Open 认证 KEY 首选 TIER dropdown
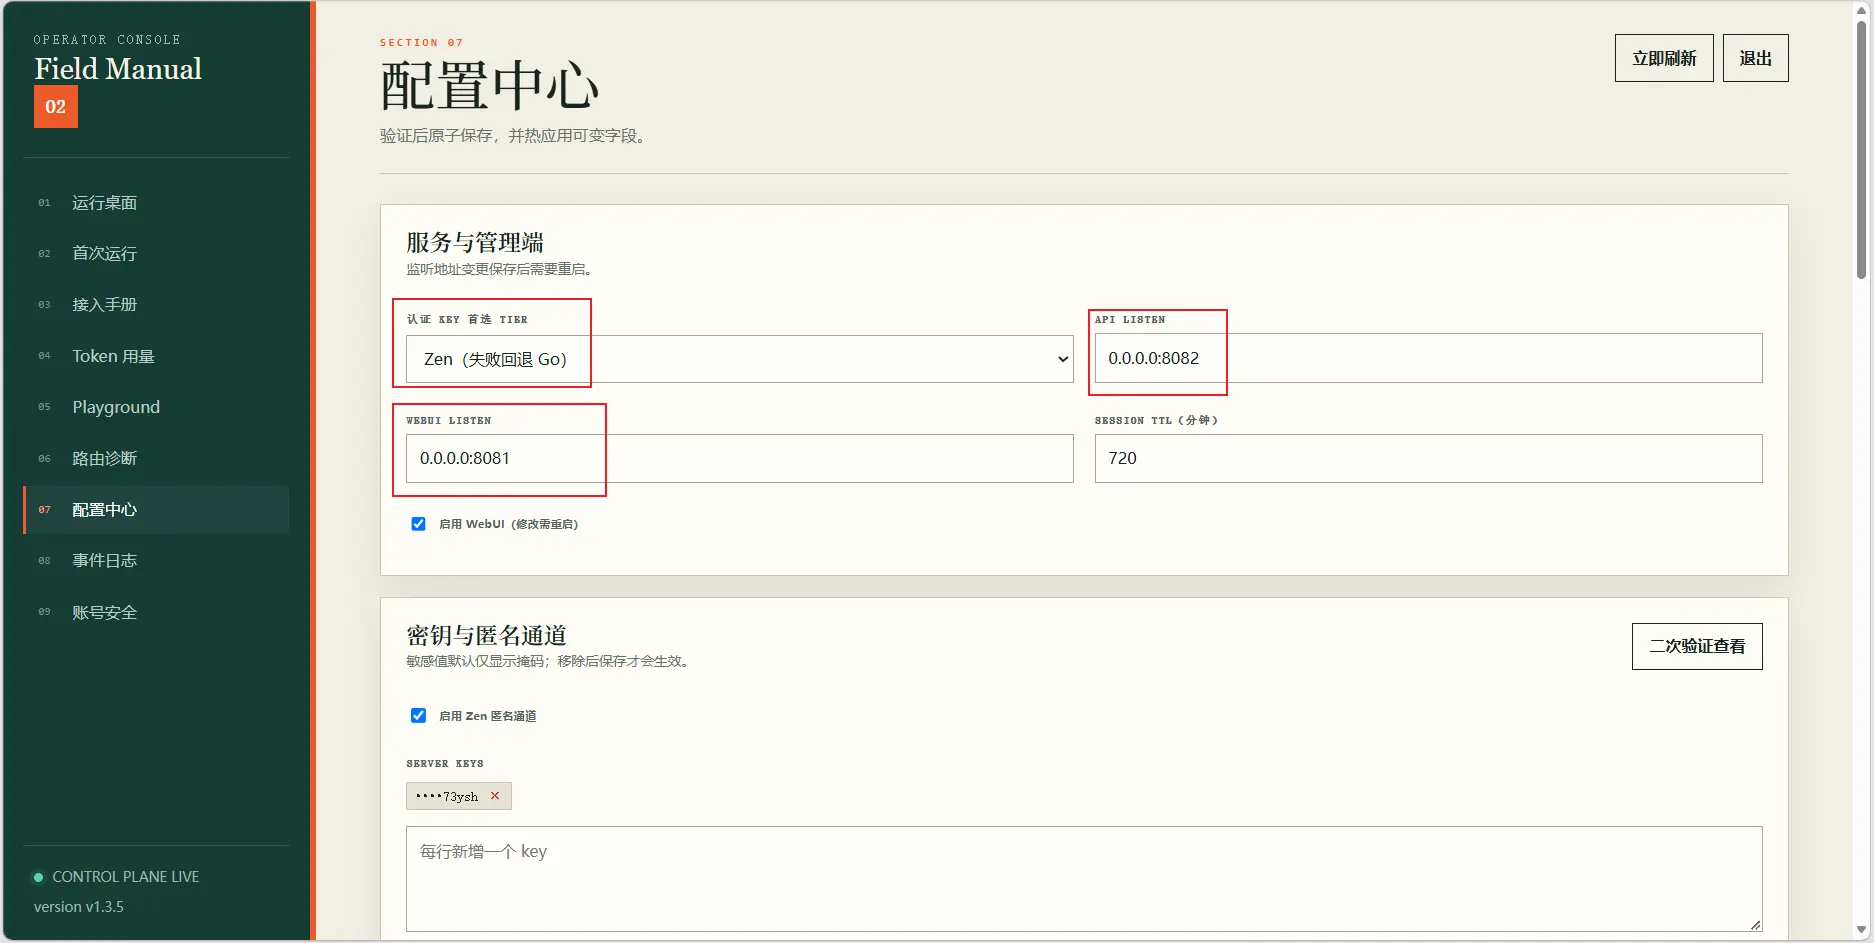This screenshot has width=1874, height=943. coord(739,359)
